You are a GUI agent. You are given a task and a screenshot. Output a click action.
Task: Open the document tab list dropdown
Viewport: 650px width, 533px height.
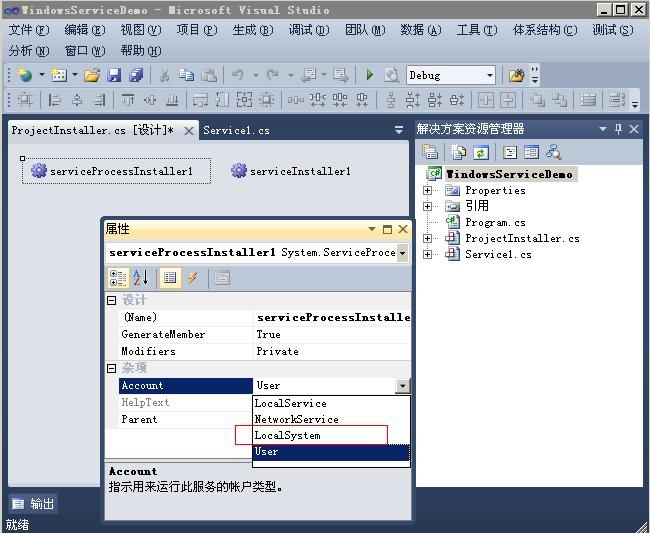click(x=399, y=130)
